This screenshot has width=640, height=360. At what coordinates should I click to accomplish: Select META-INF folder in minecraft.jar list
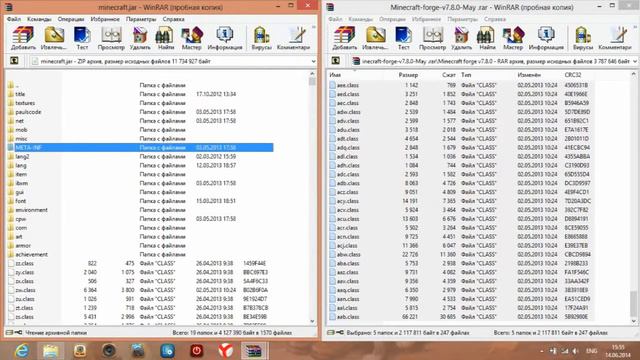pyautogui.click(x=140, y=147)
